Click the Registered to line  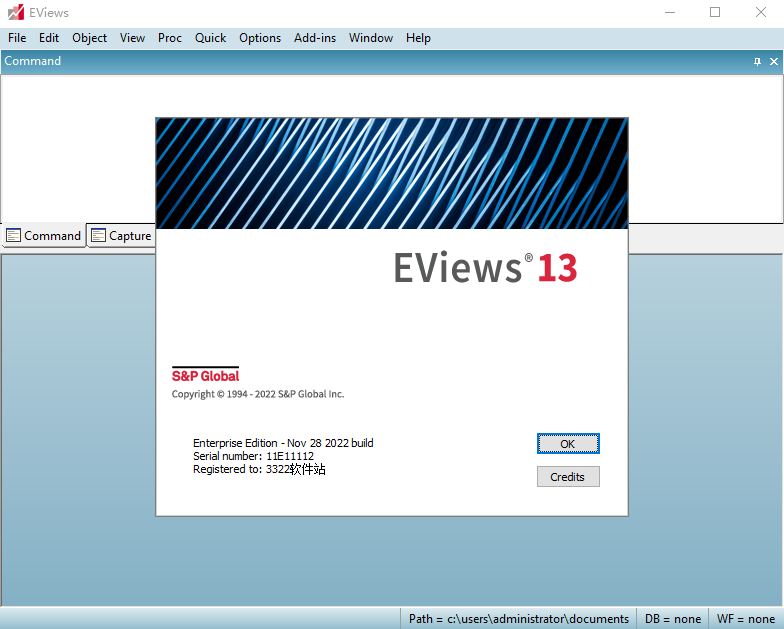point(259,469)
